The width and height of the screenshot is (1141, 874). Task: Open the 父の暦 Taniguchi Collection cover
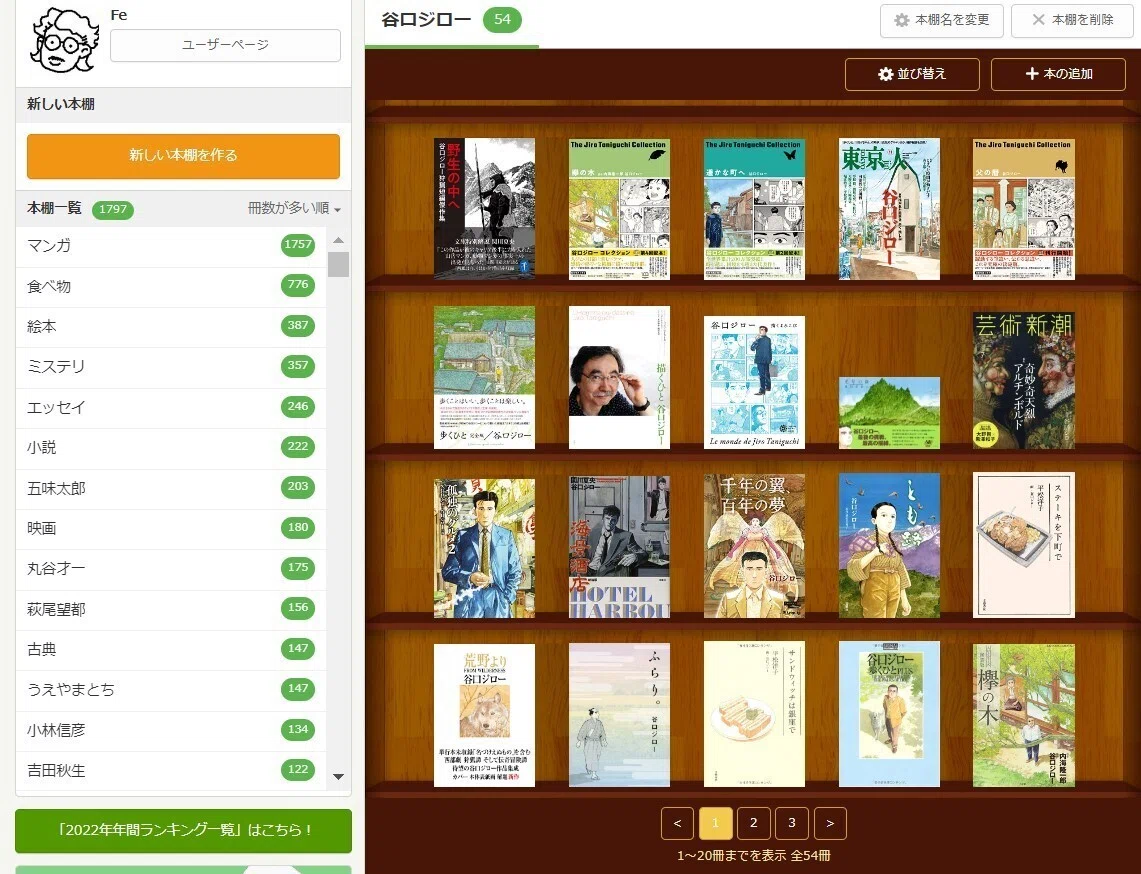click(x=1024, y=209)
